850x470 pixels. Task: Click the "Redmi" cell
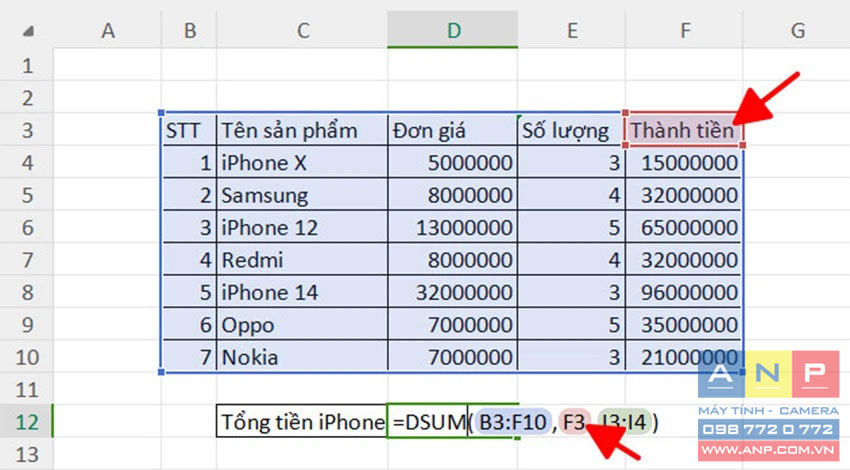pos(302,260)
